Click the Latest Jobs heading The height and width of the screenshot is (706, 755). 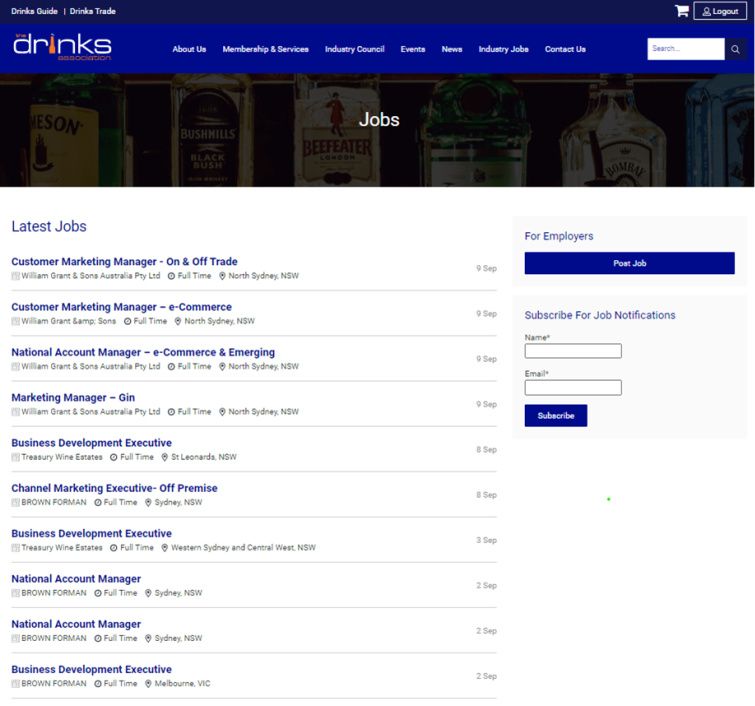[49, 226]
